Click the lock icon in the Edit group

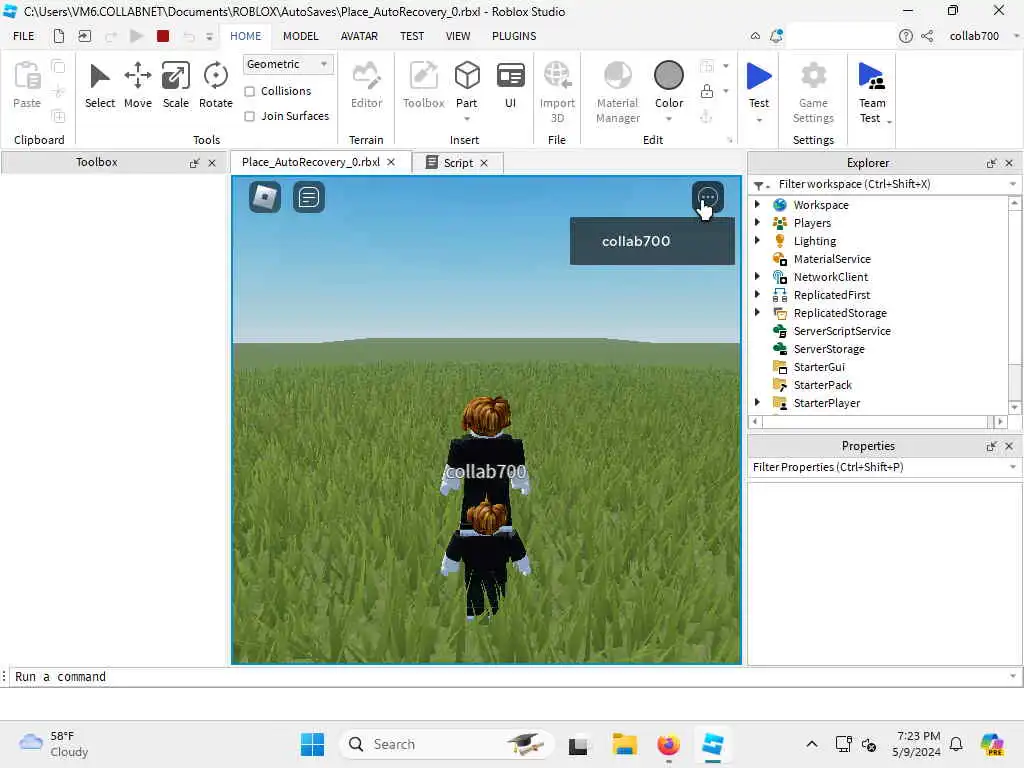click(x=707, y=91)
